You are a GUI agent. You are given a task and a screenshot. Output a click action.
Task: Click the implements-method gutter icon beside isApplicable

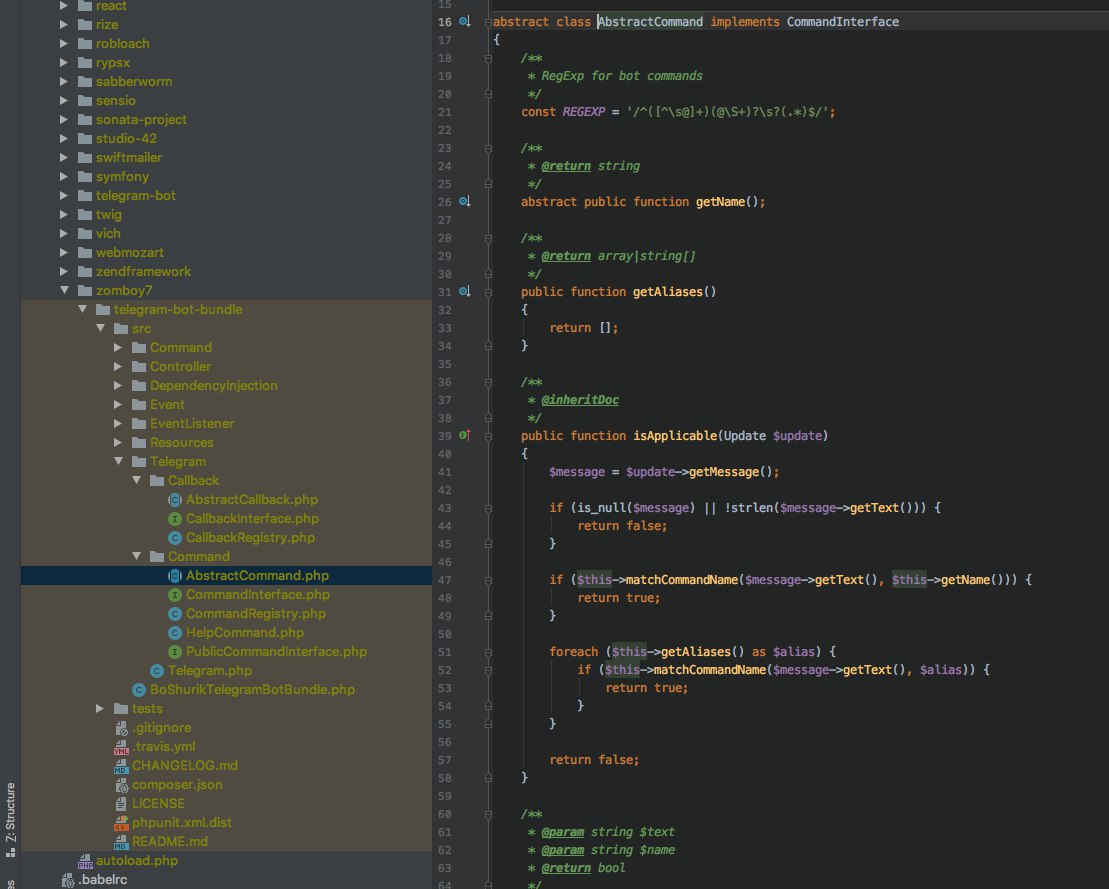tap(465, 435)
